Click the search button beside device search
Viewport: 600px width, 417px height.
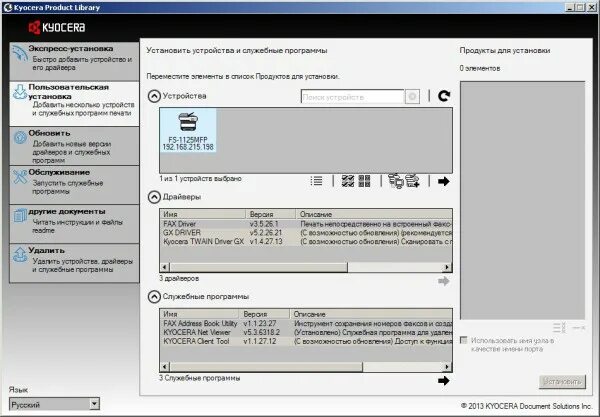pos(412,97)
